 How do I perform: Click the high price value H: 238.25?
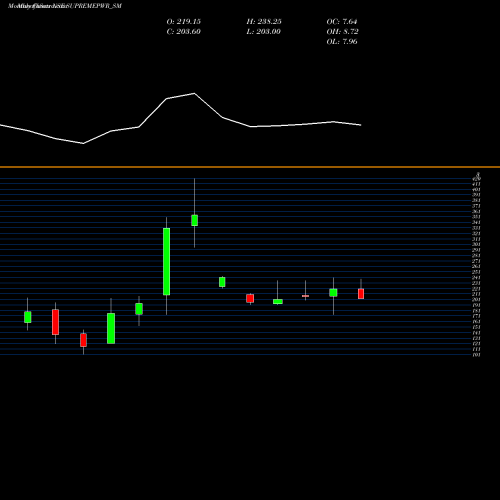point(264,21)
